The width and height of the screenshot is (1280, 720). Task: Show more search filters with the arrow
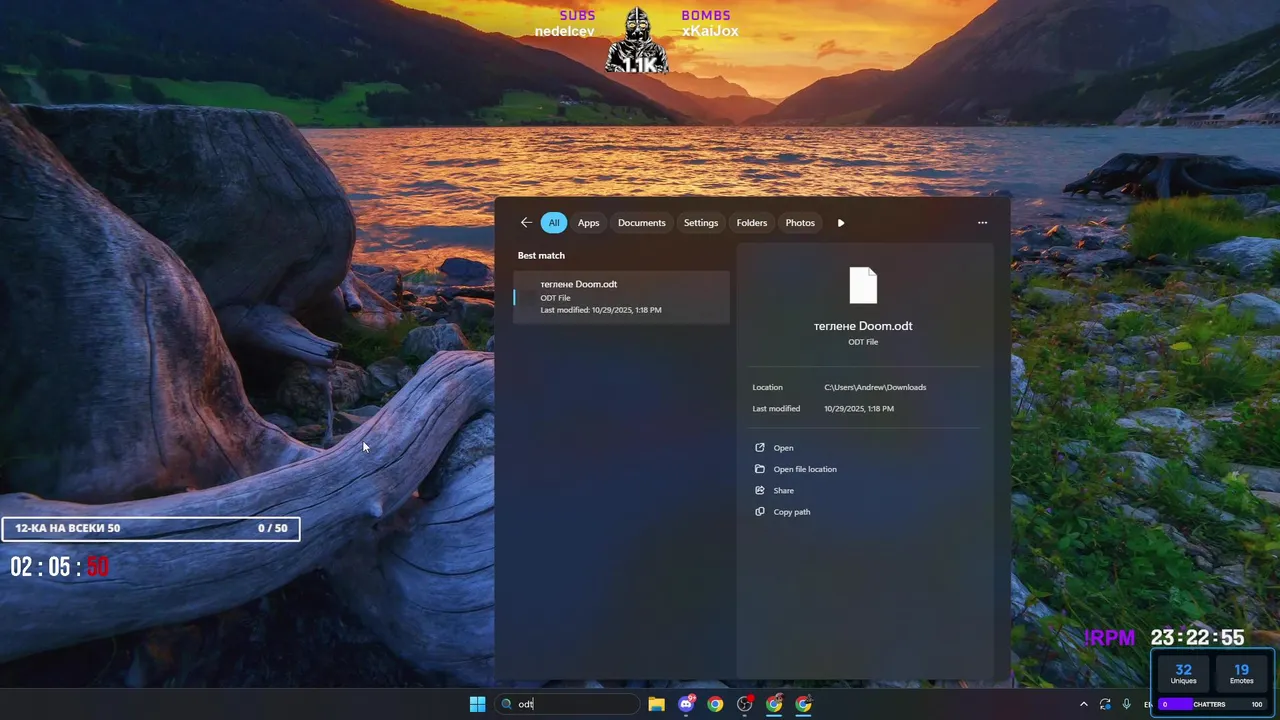click(841, 223)
